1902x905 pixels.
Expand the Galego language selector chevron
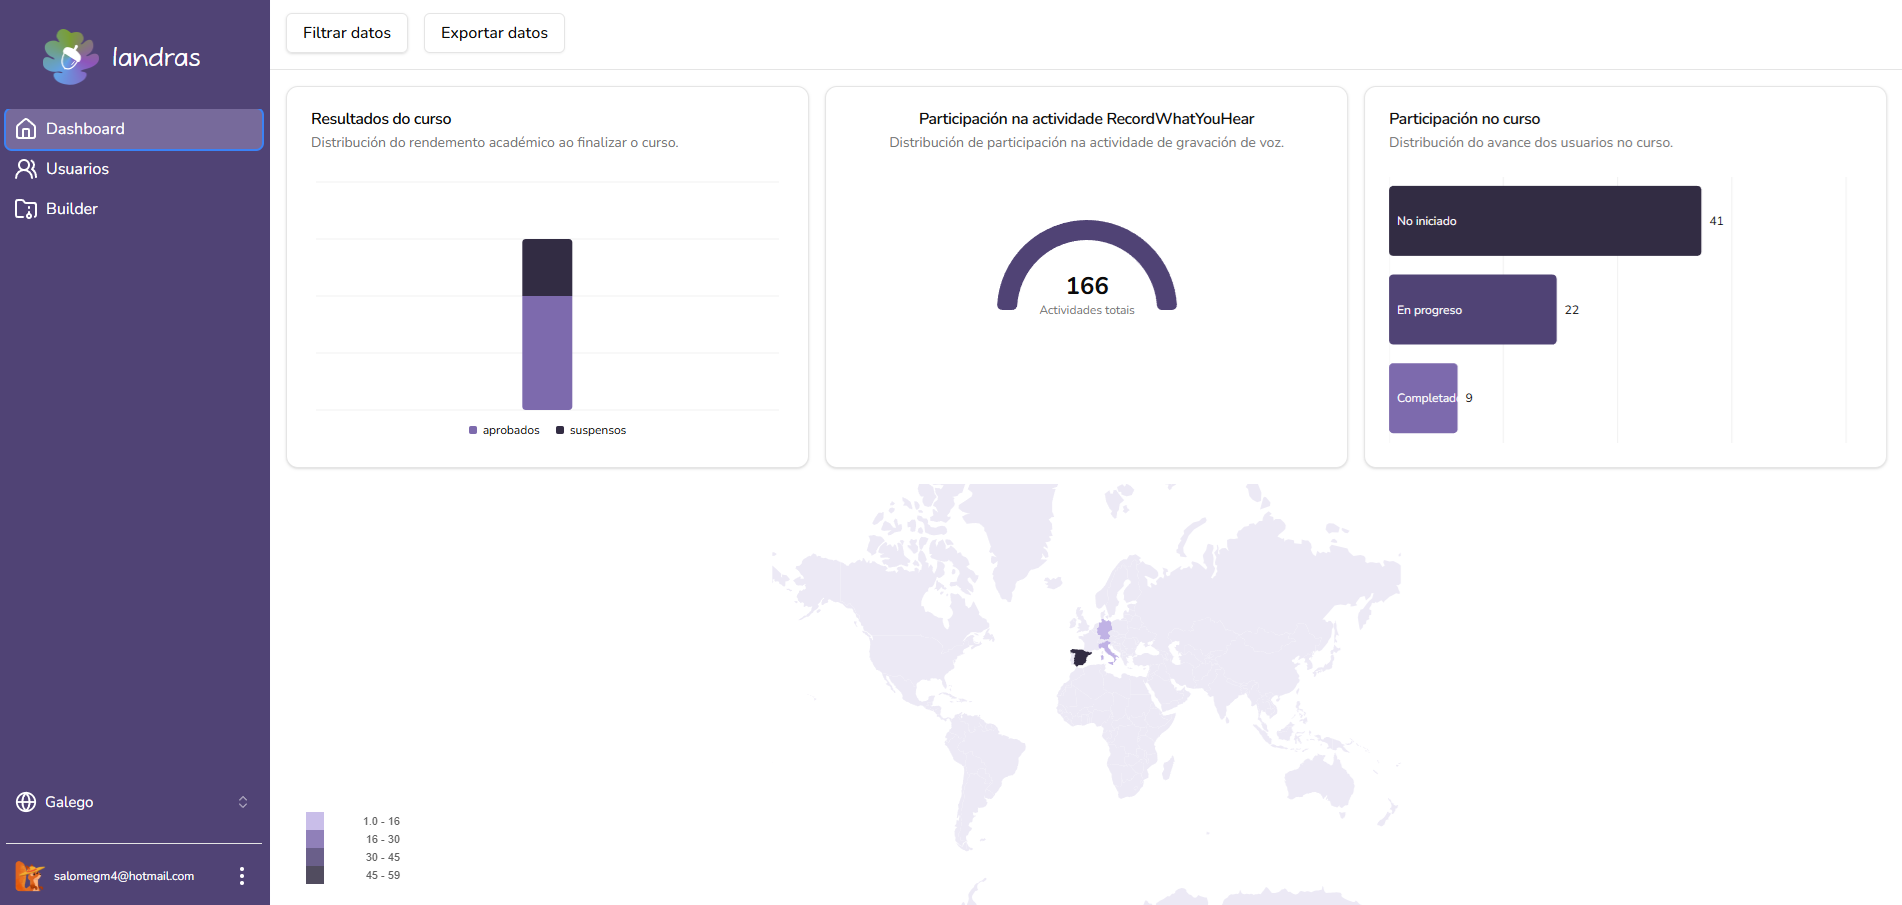[243, 802]
